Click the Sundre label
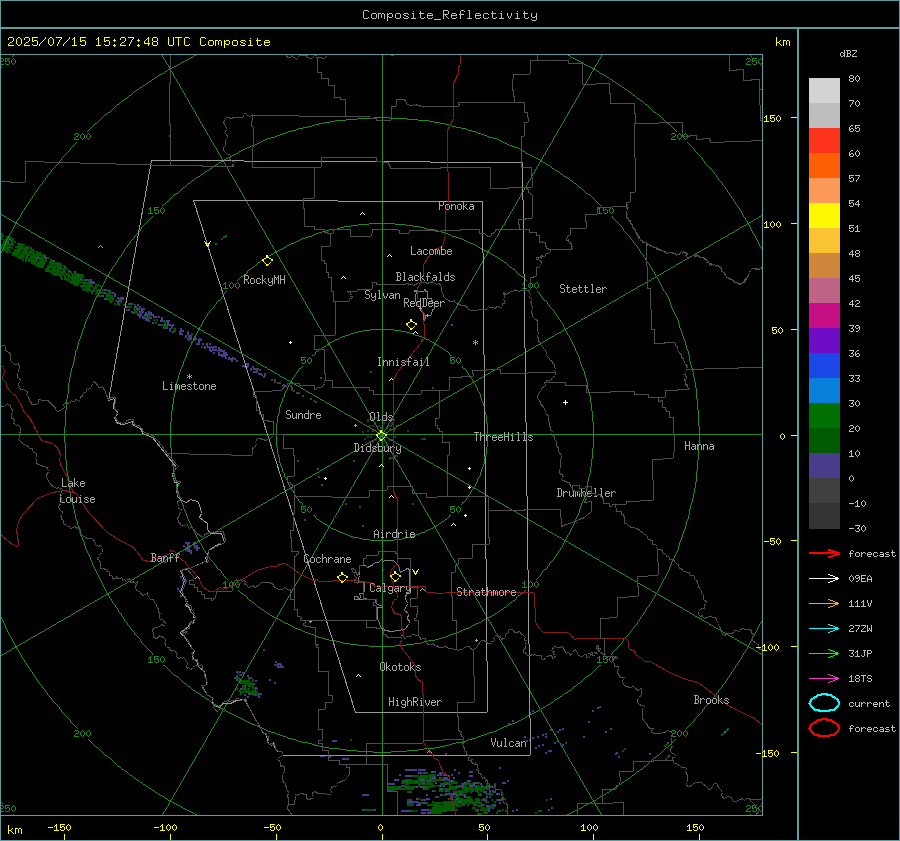The image size is (900, 841). click(x=303, y=414)
